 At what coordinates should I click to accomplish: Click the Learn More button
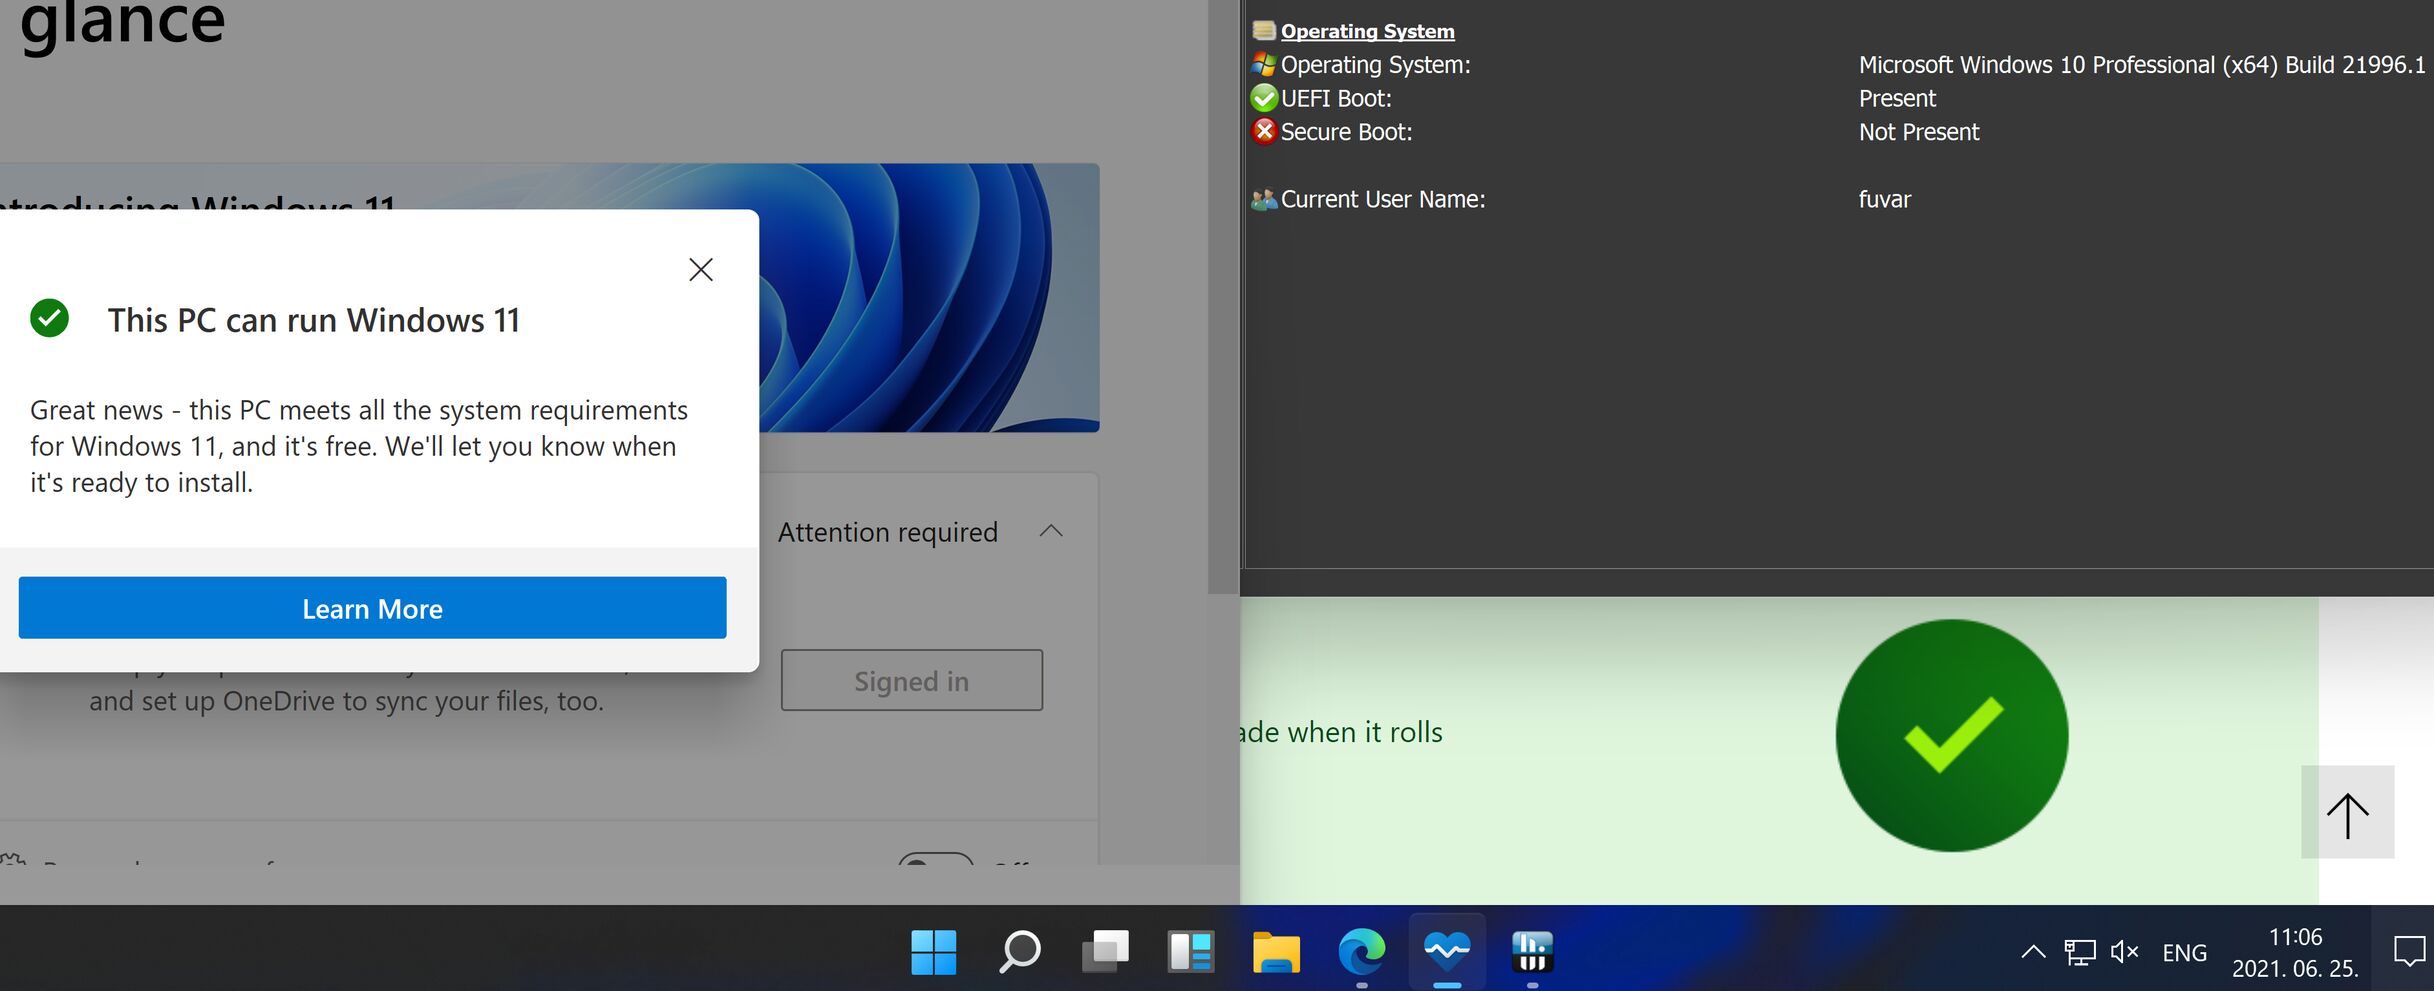click(372, 608)
